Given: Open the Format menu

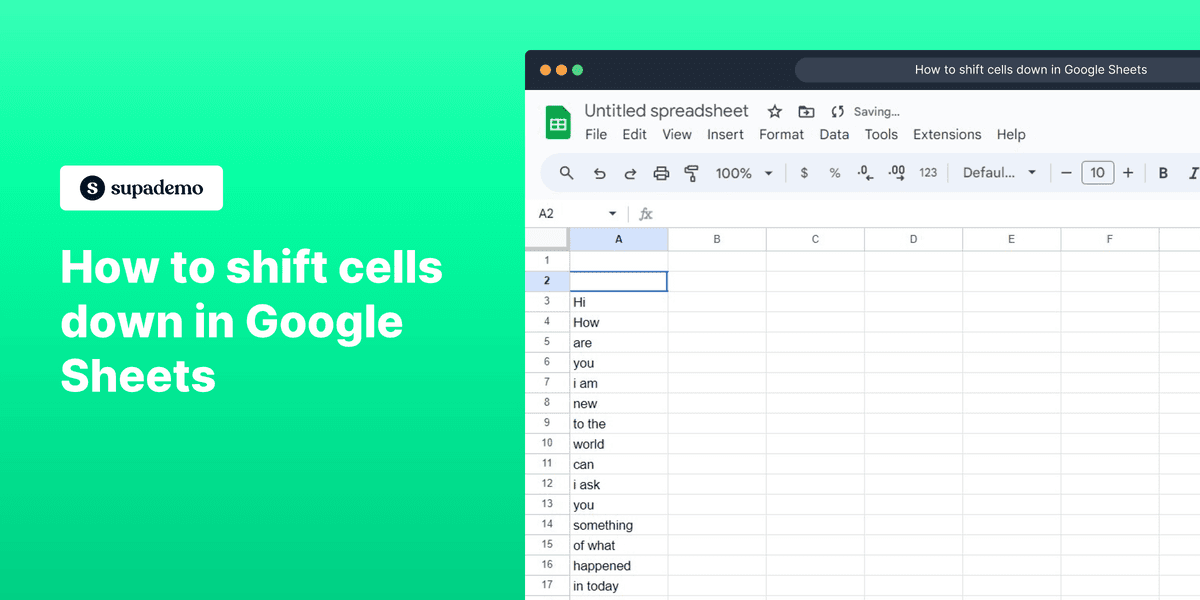Looking at the screenshot, I should [781, 134].
